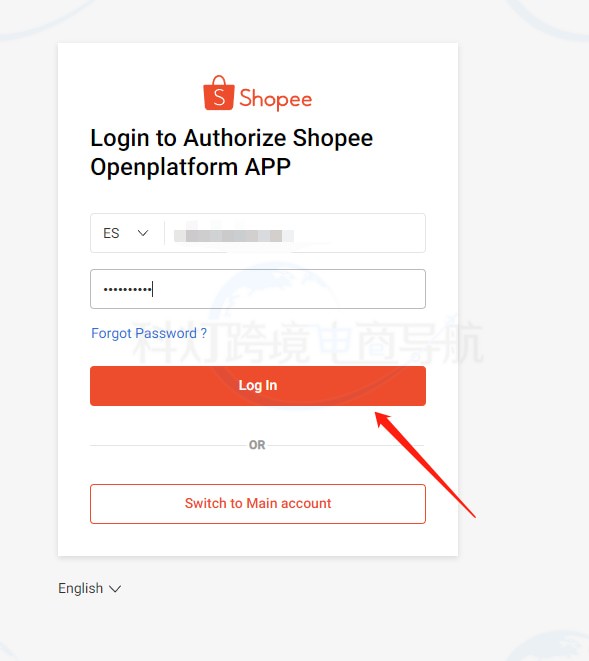Click the faint Chinese watermark text
The image size is (589, 661).
308,342
